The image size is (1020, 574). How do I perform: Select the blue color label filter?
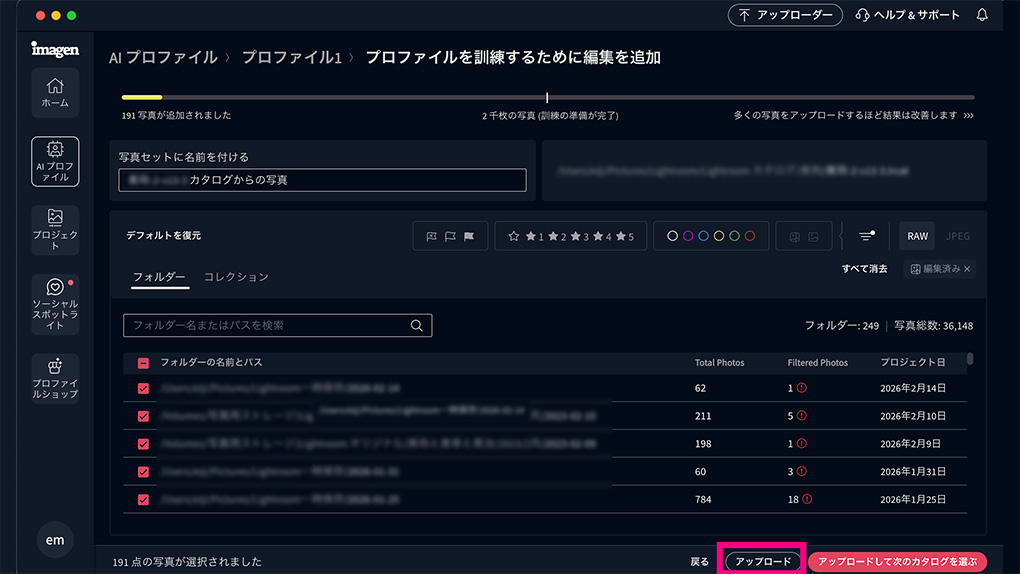coord(704,236)
